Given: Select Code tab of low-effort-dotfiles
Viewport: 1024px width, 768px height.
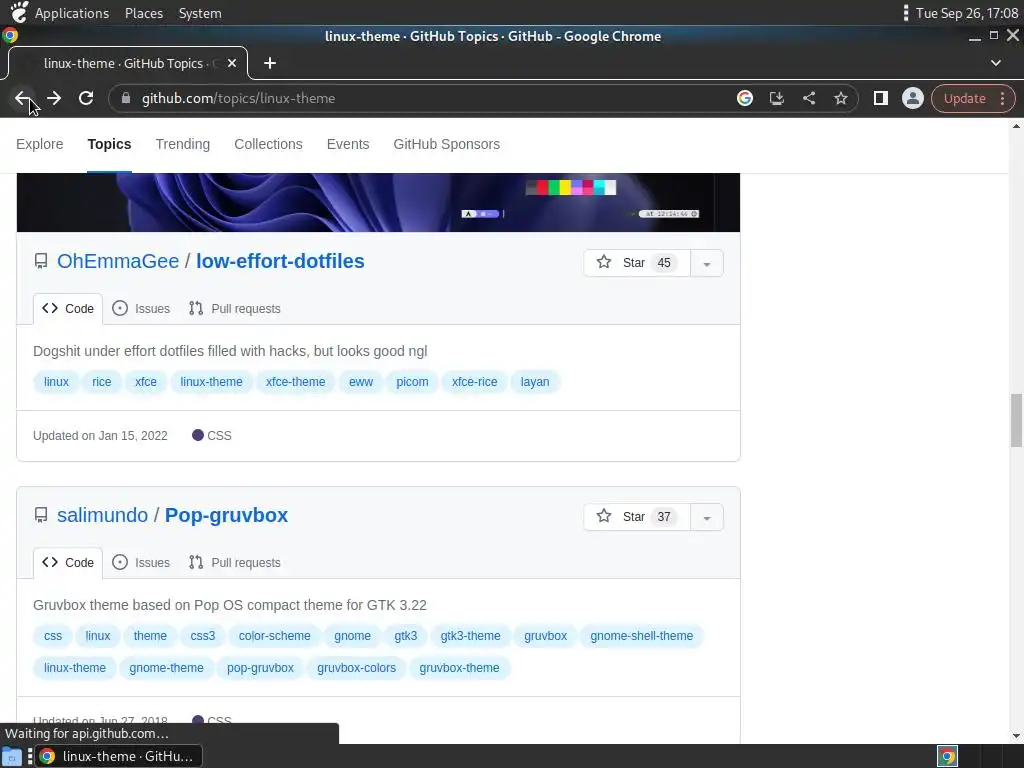Looking at the screenshot, I should point(68,309).
